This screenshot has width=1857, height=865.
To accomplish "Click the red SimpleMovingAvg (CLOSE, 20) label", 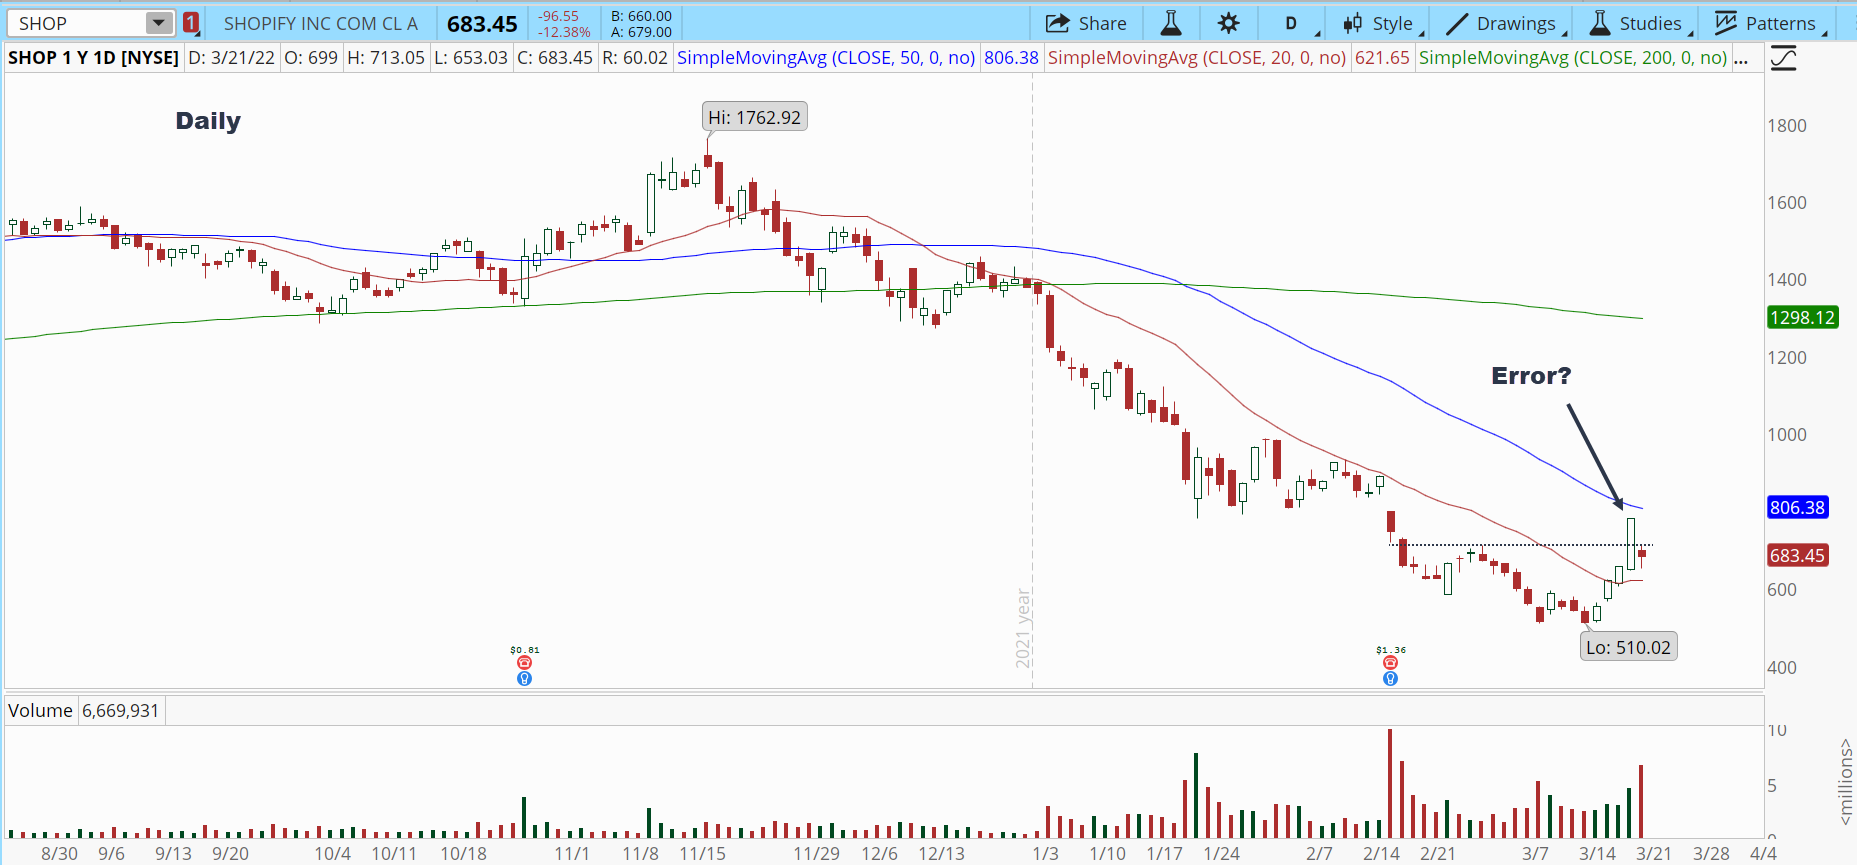I will pyautogui.click(x=1197, y=58).
